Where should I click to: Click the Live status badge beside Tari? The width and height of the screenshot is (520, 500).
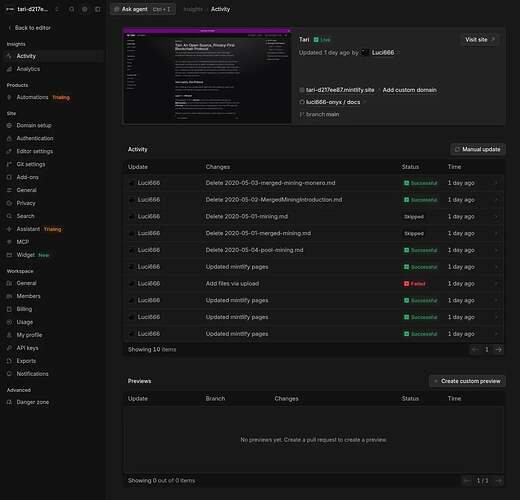(322, 40)
